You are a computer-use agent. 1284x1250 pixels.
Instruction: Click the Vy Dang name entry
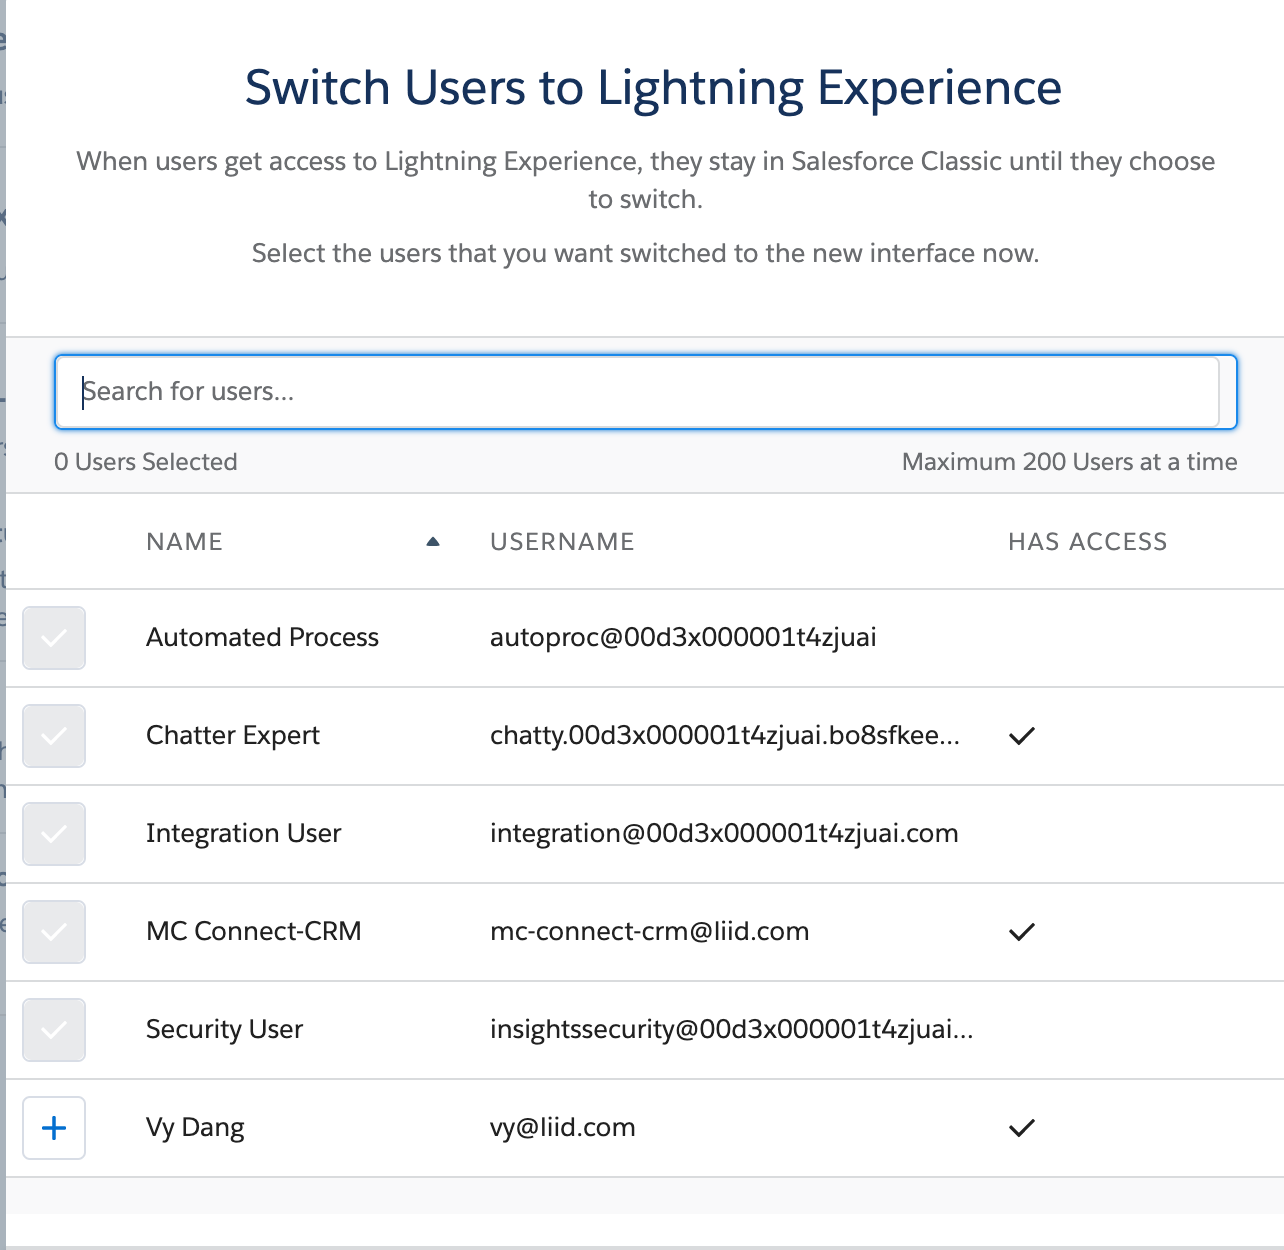pos(195,1128)
